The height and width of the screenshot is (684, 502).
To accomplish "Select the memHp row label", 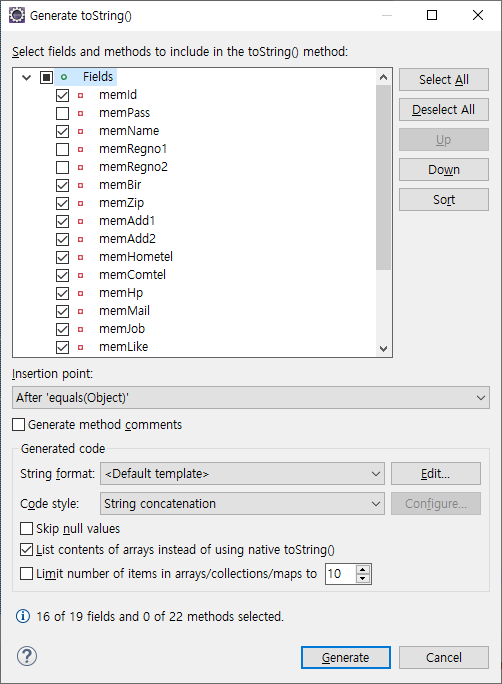I will click(121, 293).
